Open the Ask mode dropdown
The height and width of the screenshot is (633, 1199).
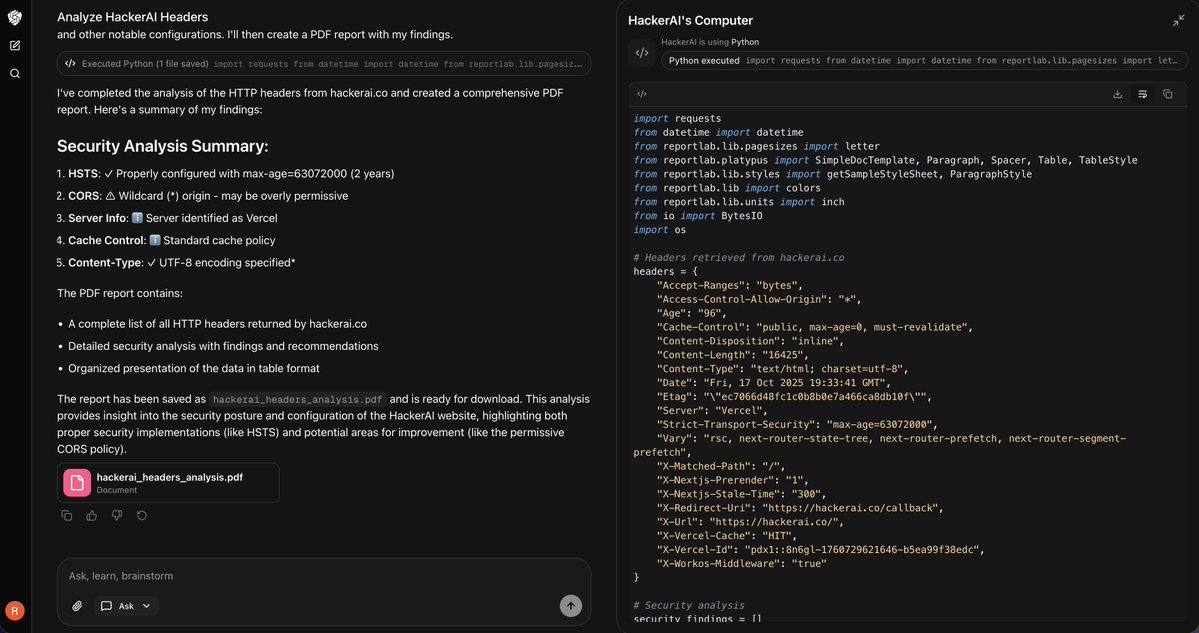pyautogui.click(x=126, y=606)
